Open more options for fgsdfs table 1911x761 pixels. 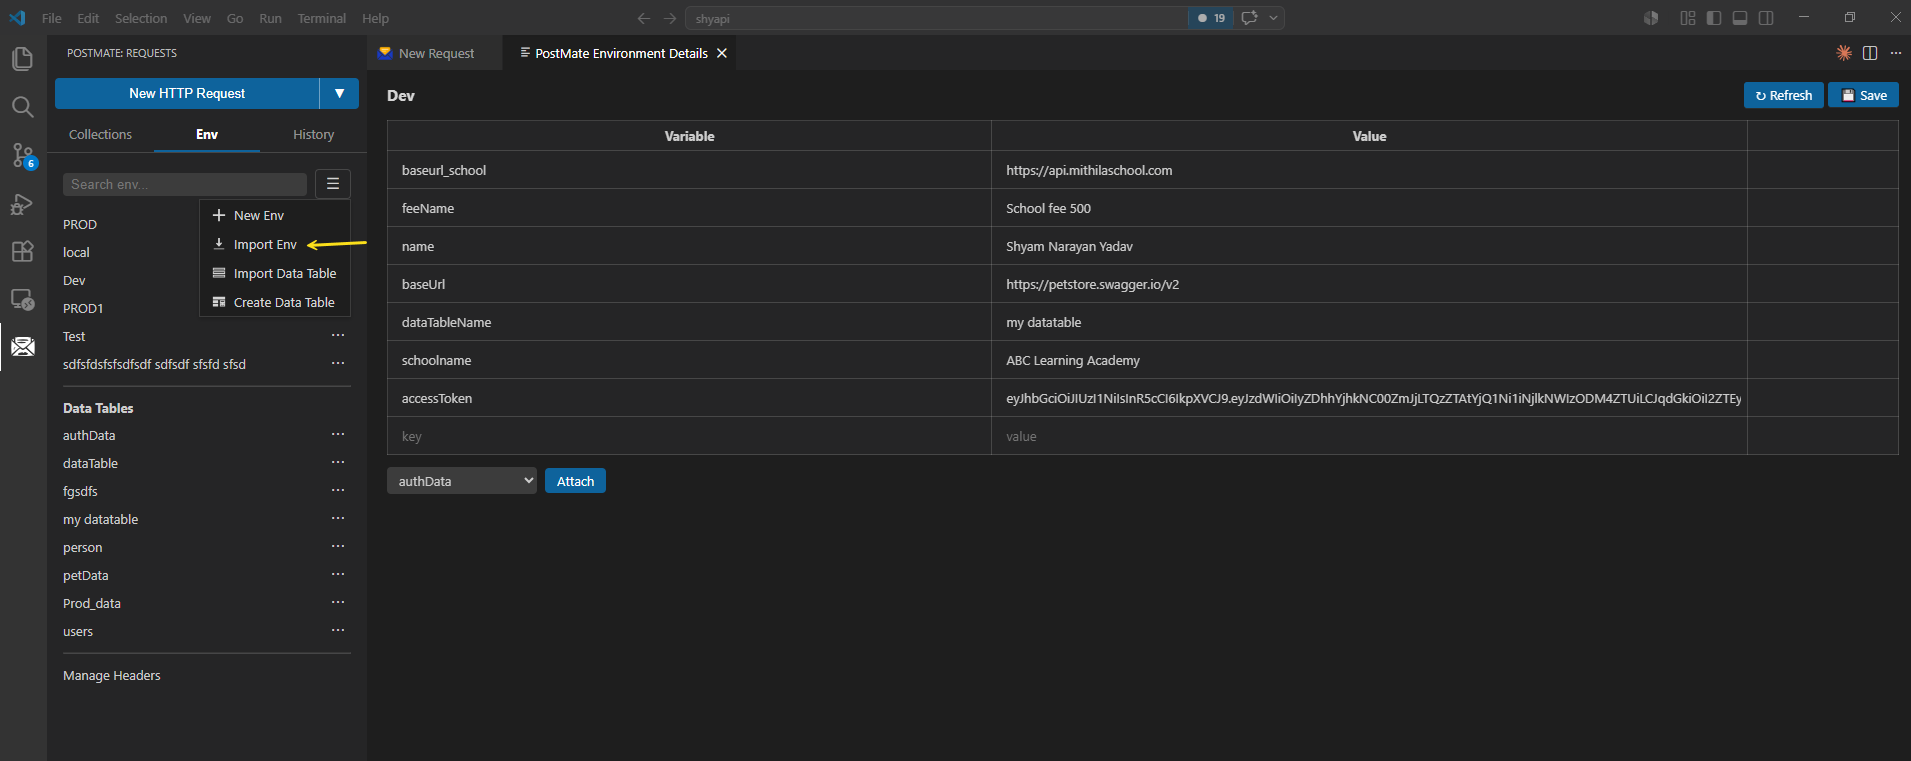pos(338,491)
